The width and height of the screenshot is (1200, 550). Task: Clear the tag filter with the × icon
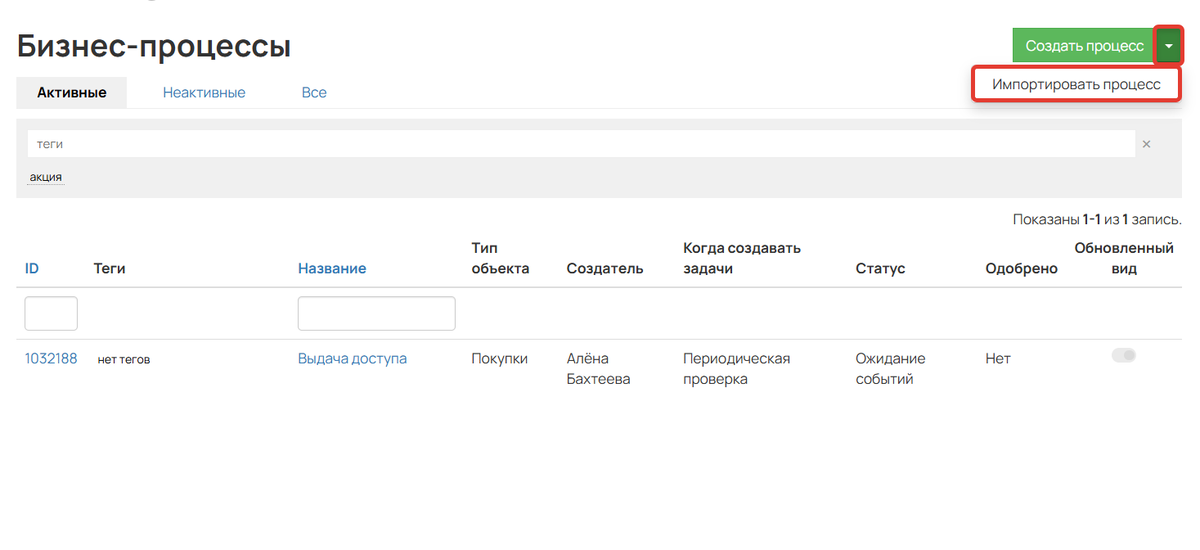pyautogui.click(x=1146, y=144)
